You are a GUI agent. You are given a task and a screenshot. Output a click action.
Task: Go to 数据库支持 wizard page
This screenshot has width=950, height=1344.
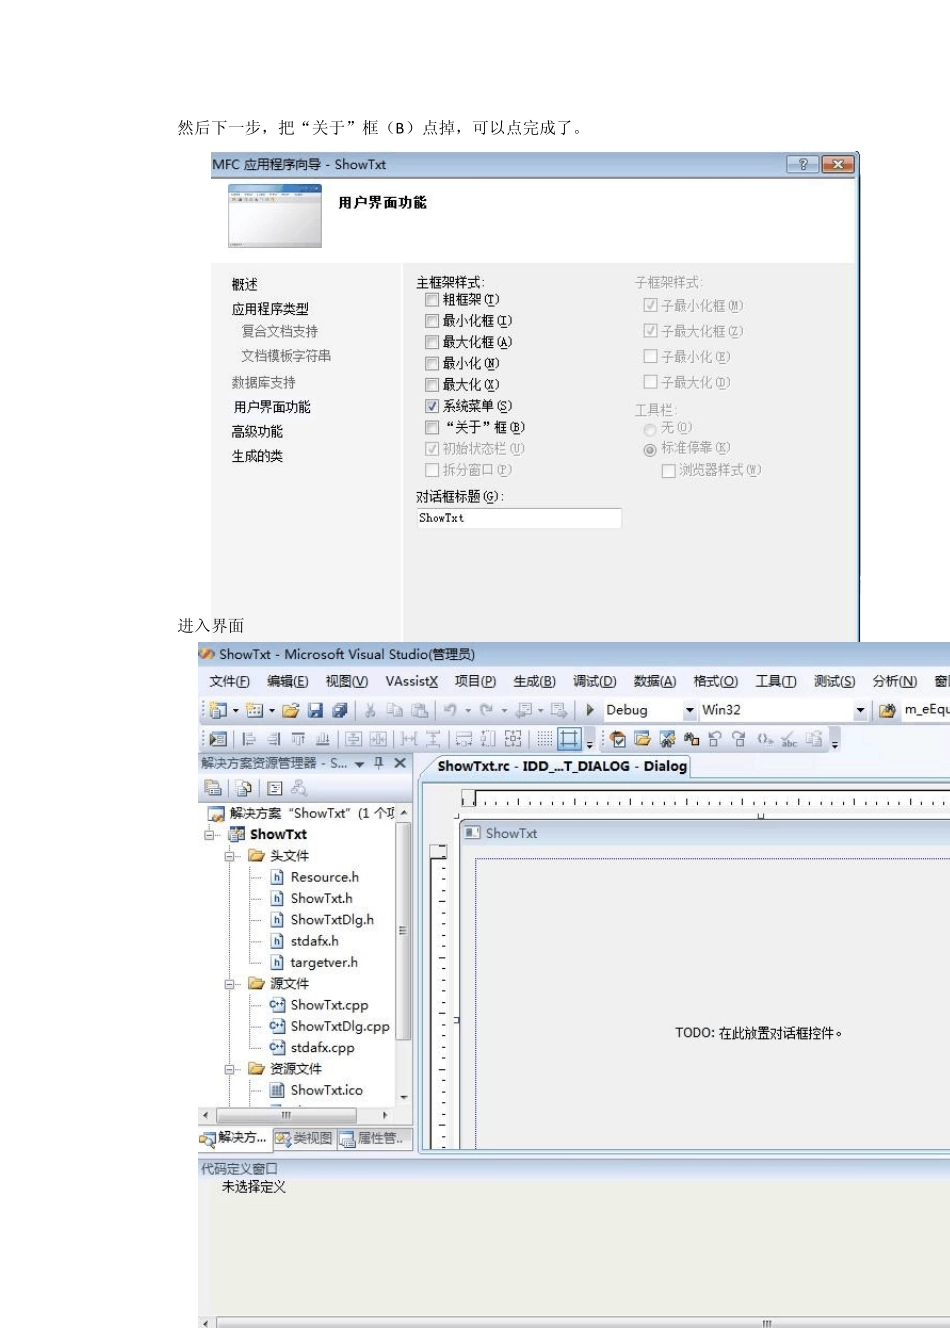tap(263, 382)
